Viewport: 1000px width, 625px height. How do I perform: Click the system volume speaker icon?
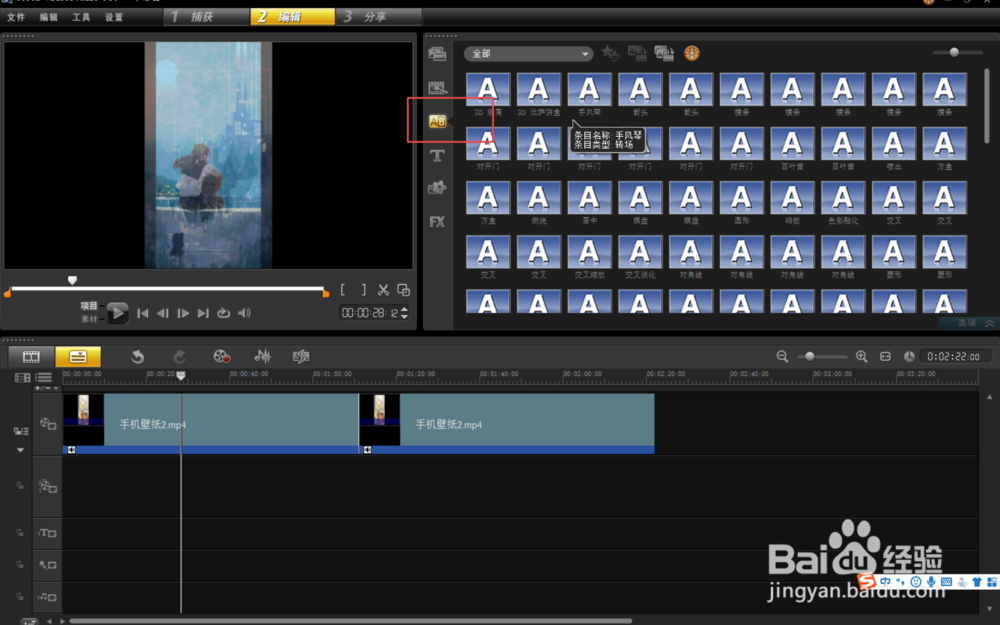point(244,313)
